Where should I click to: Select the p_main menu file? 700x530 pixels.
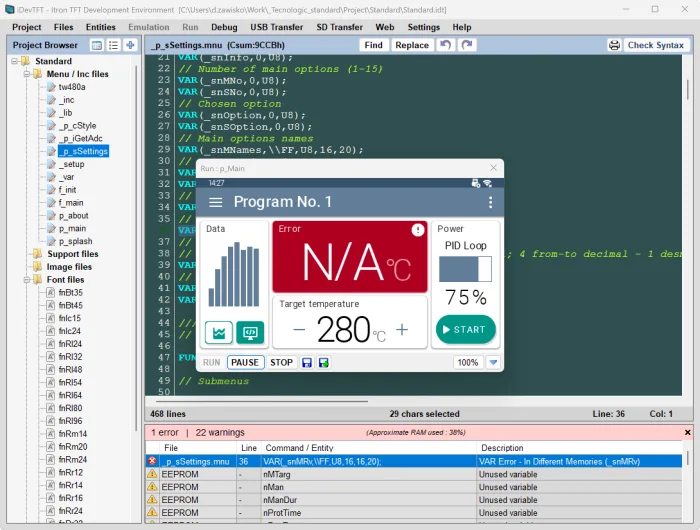[x=72, y=228]
